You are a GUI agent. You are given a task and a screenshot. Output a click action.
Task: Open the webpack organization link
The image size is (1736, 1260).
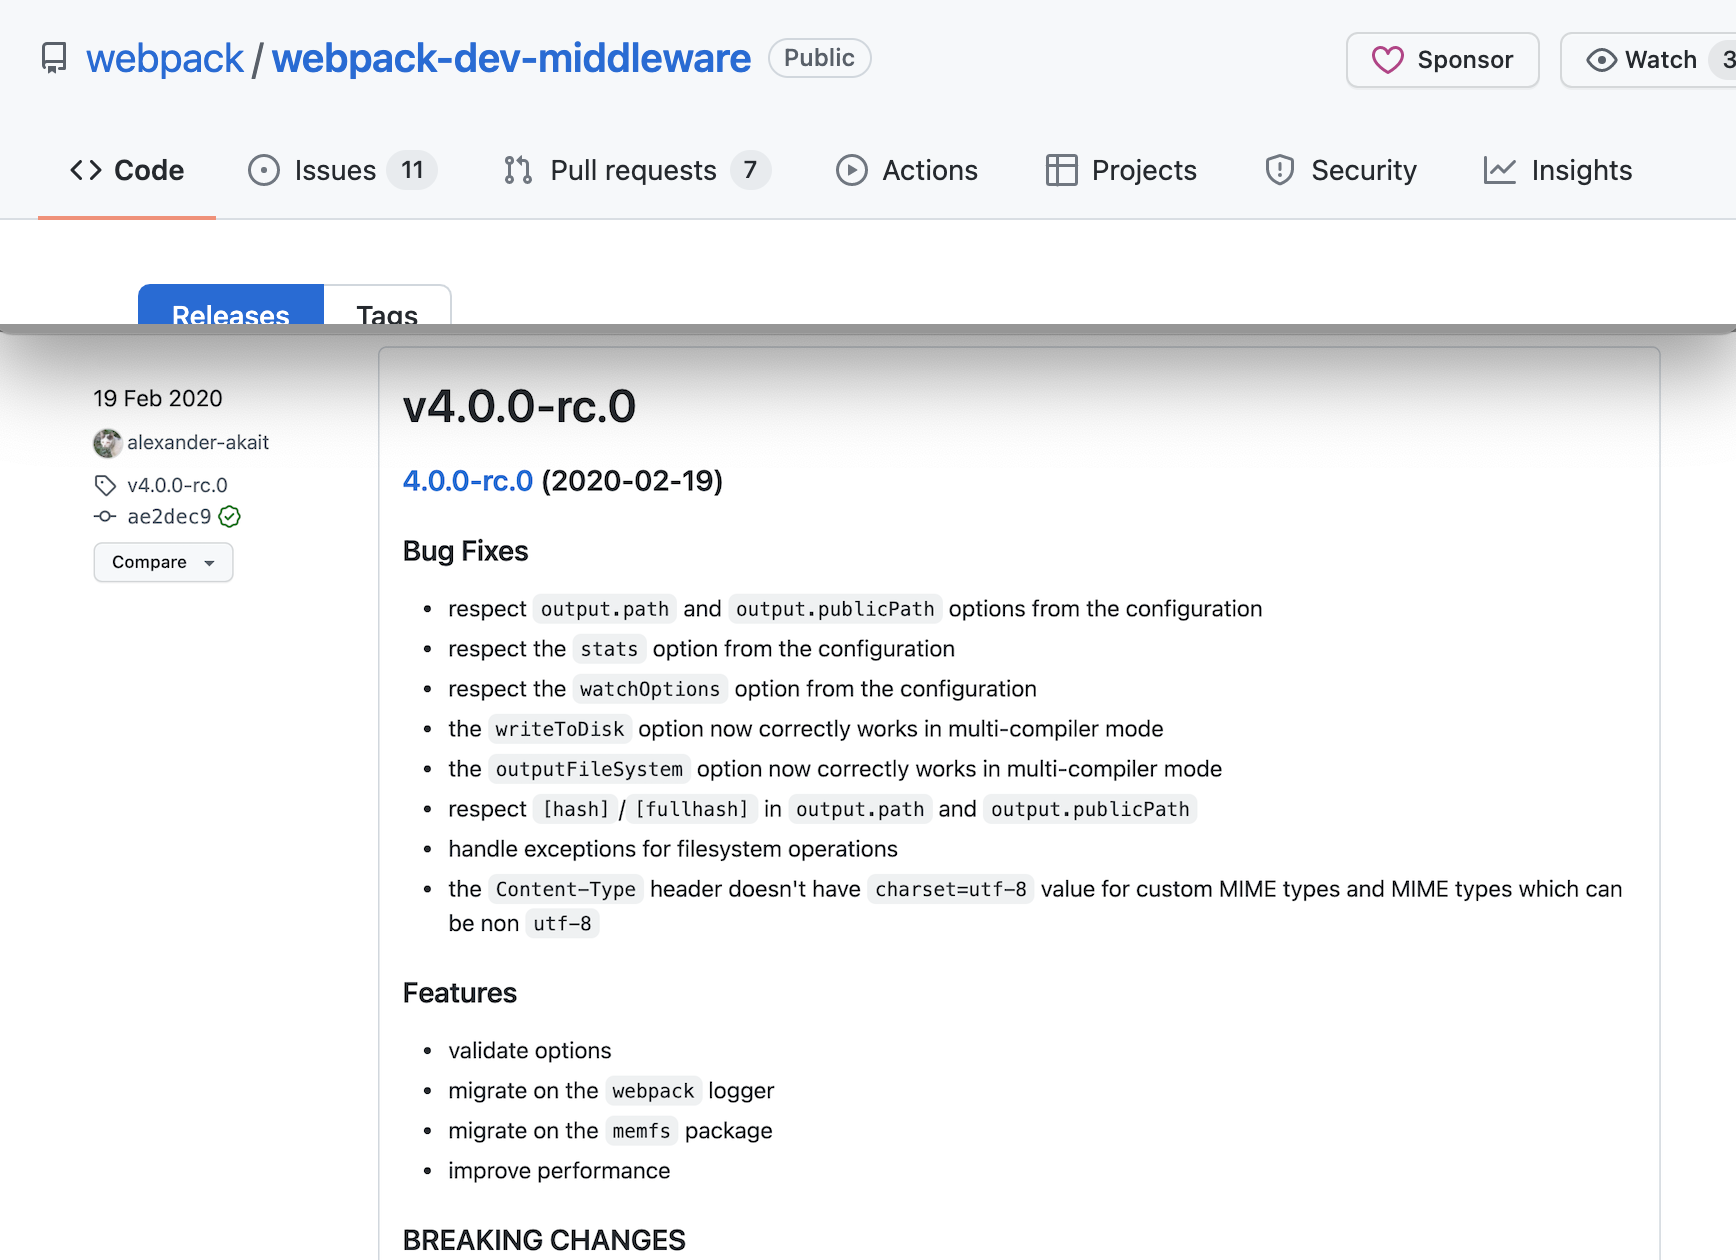[x=165, y=58]
